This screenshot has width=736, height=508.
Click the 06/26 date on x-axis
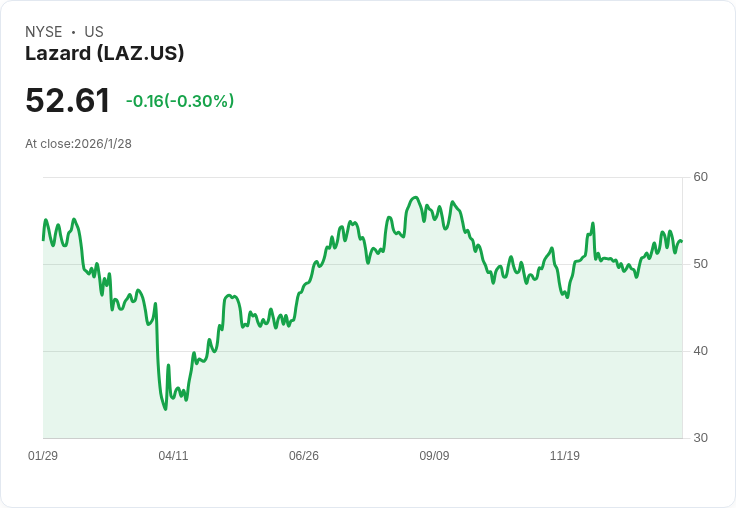tap(304, 456)
